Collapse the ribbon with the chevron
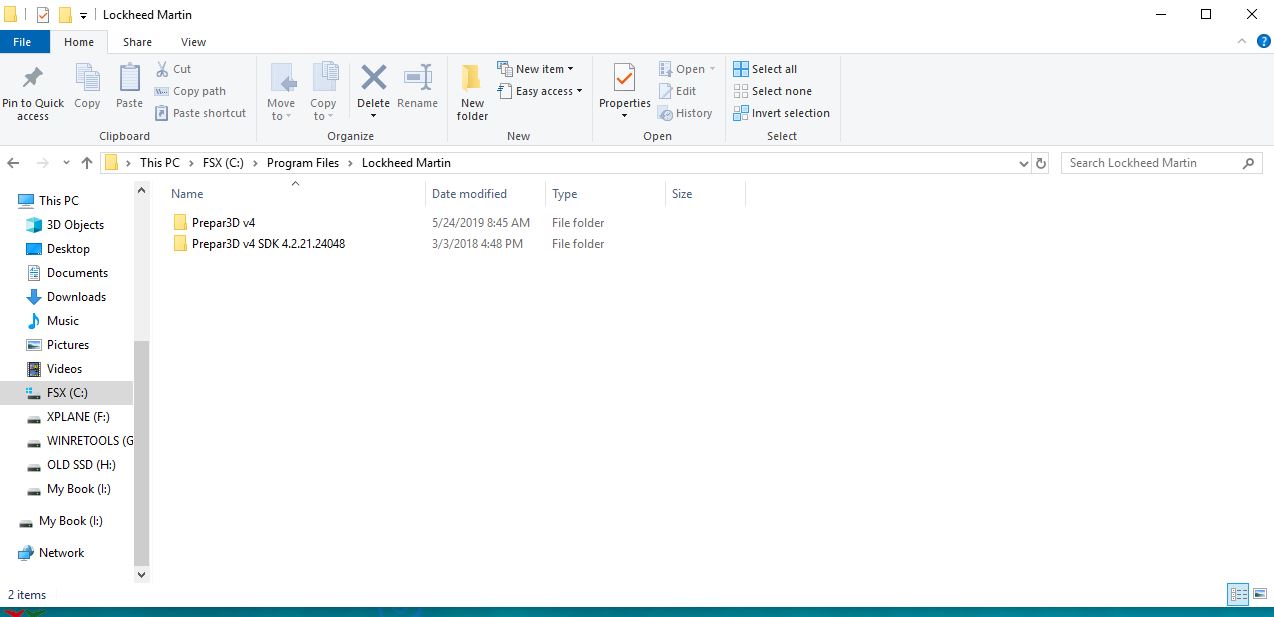Screen dimensions: 1274x617 (x=1240, y=42)
